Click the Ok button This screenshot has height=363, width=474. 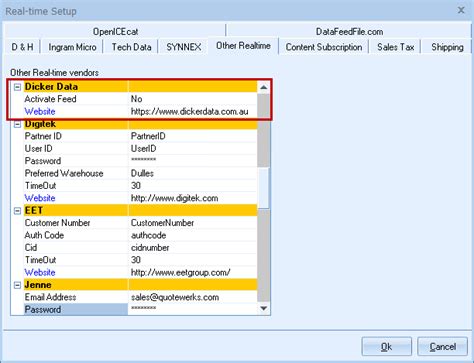[386, 347]
